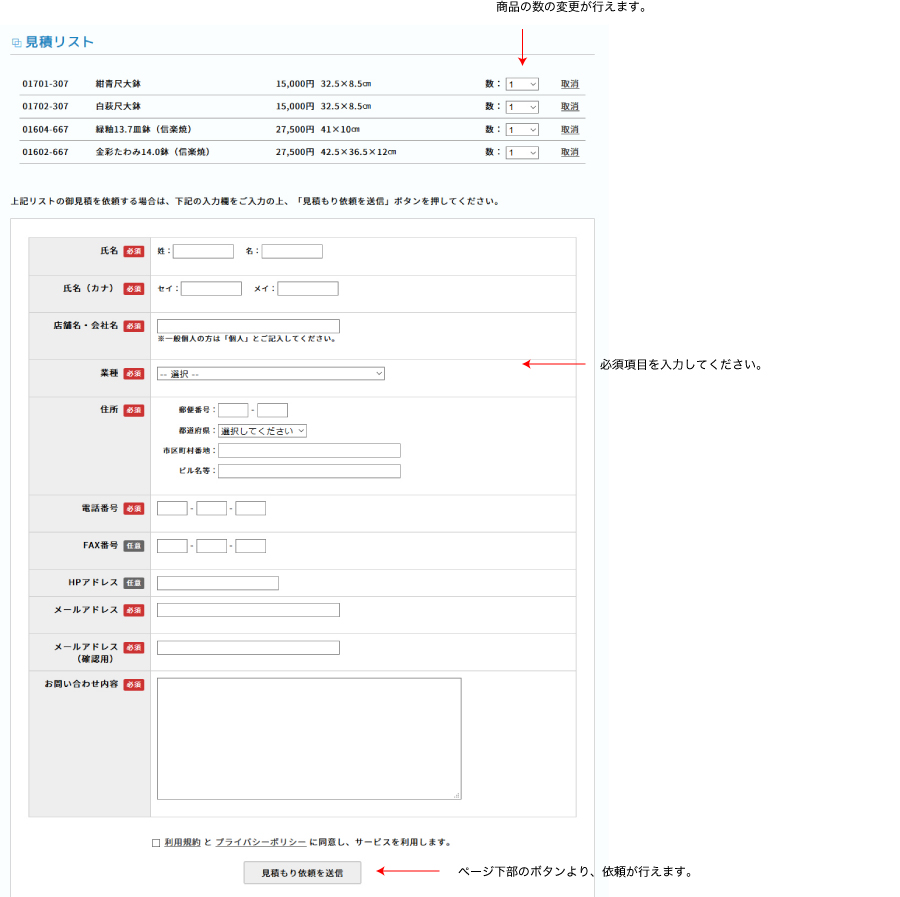900x897 pixels.
Task: Click the 見積リスト heading icon
Action: 16,43
